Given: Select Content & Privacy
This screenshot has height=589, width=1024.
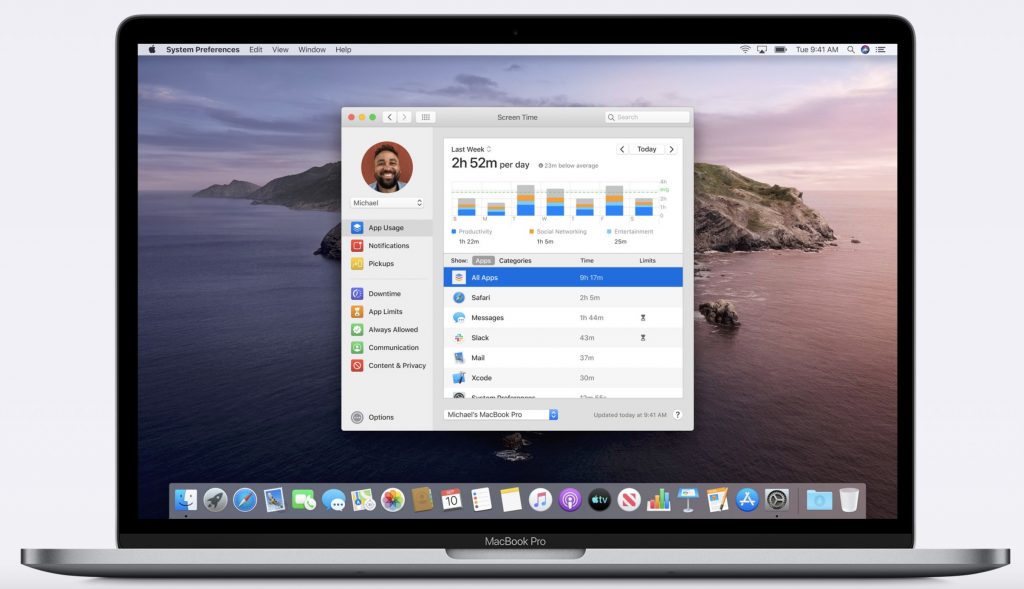Looking at the screenshot, I should point(396,366).
